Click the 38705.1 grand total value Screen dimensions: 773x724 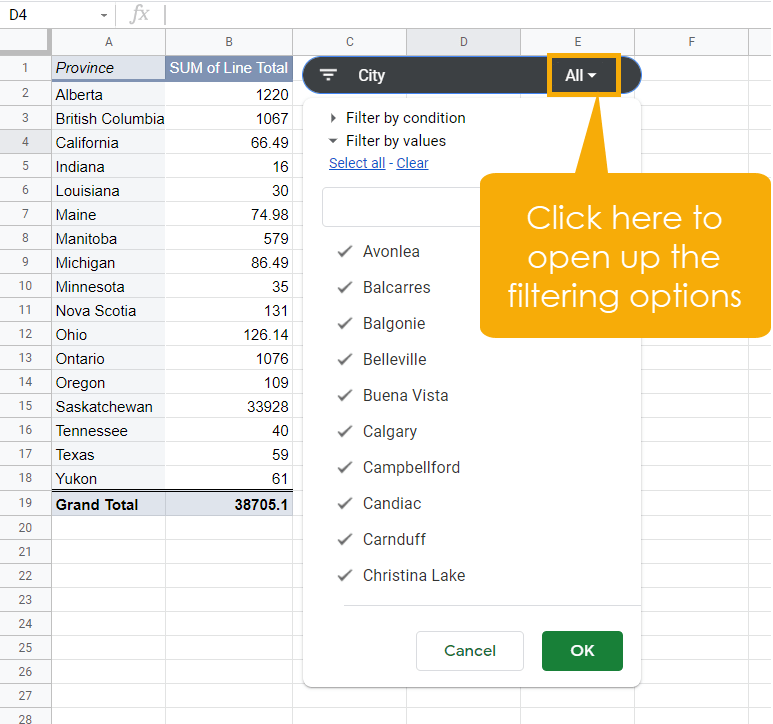(229, 504)
